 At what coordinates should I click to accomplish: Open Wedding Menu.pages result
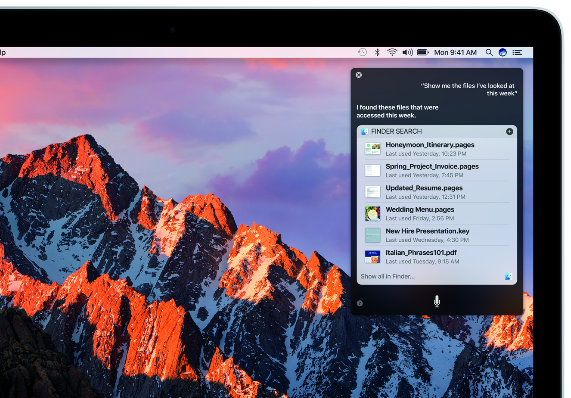[x=437, y=213]
